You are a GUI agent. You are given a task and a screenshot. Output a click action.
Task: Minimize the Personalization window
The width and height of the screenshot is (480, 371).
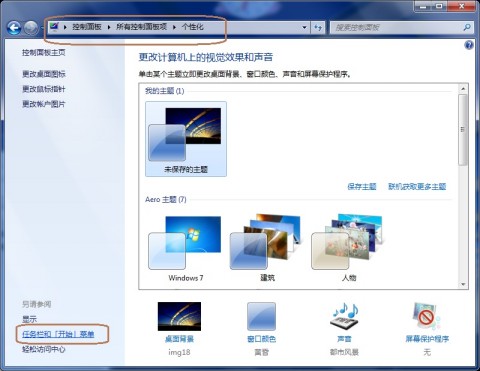click(423, 6)
